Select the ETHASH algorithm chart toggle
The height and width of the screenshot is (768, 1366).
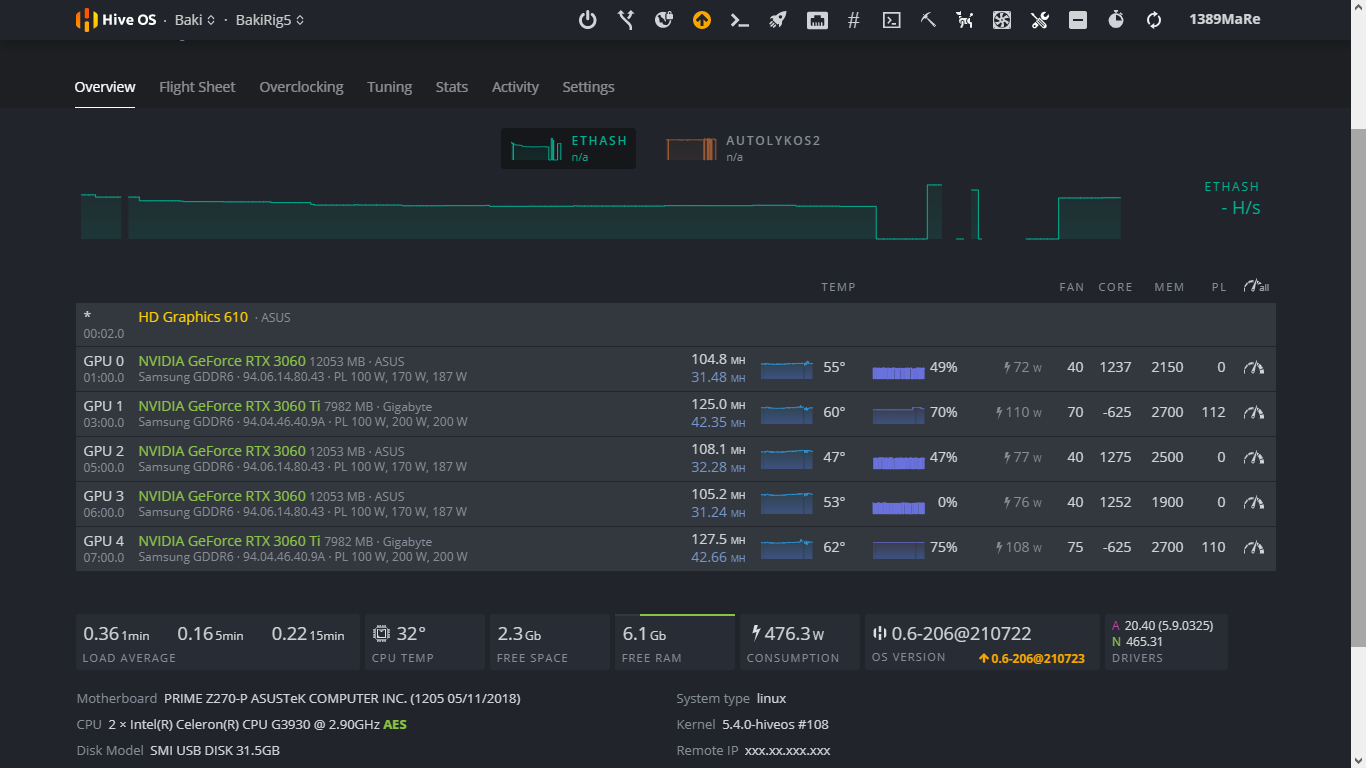(x=568, y=148)
